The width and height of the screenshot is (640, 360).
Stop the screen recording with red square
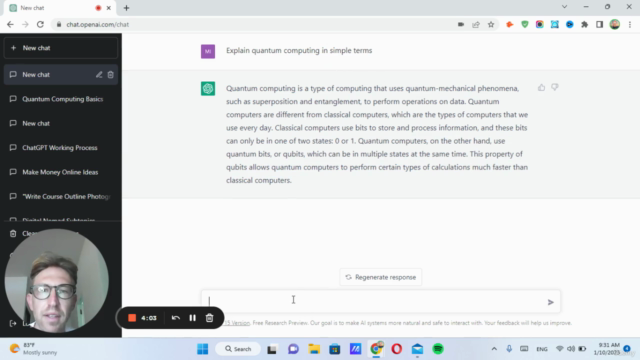132,318
